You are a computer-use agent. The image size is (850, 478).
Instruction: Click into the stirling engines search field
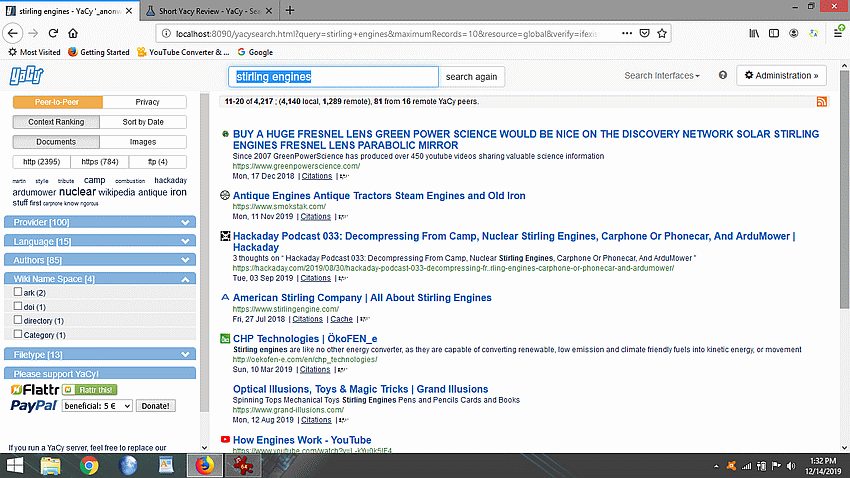coord(333,77)
